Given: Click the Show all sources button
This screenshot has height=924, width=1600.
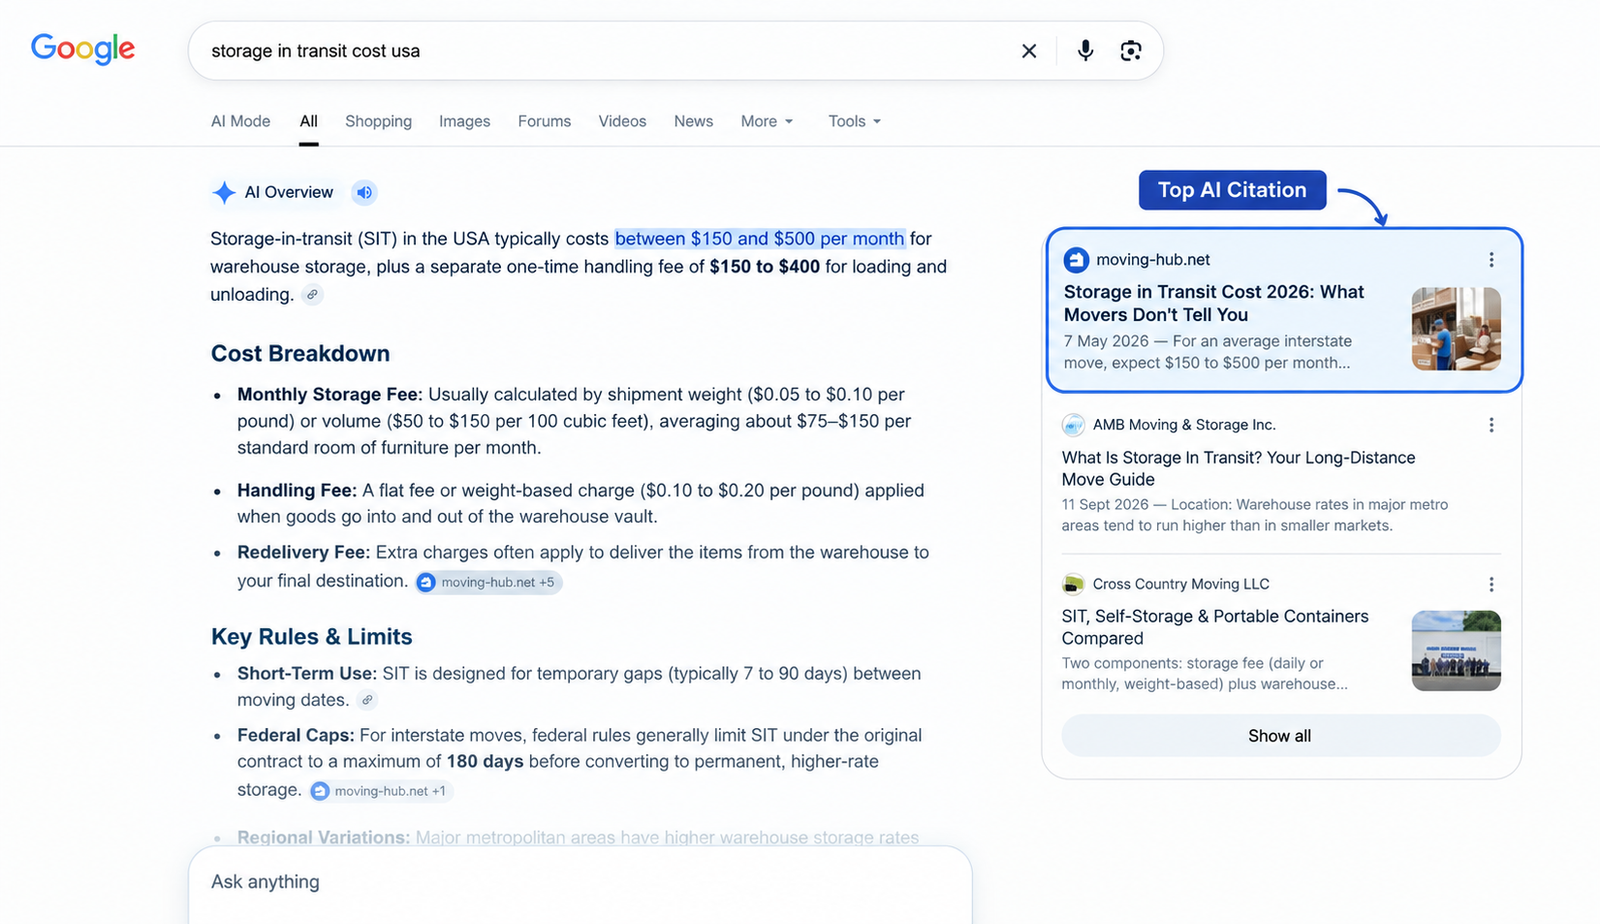Looking at the screenshot, I should [x=1280, y=736].
